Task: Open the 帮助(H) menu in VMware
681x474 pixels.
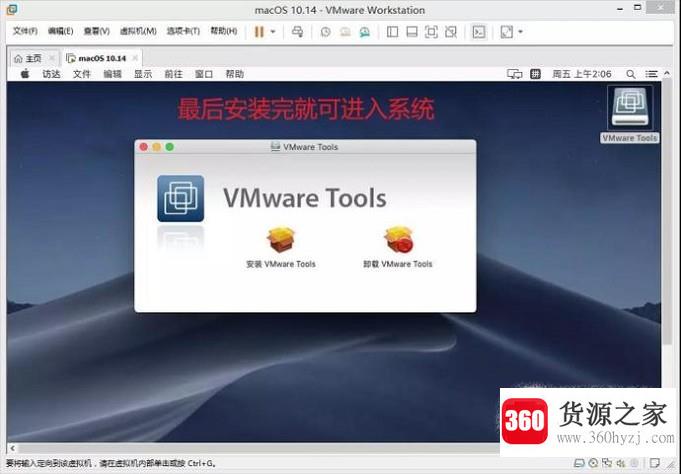Action: 224,31
